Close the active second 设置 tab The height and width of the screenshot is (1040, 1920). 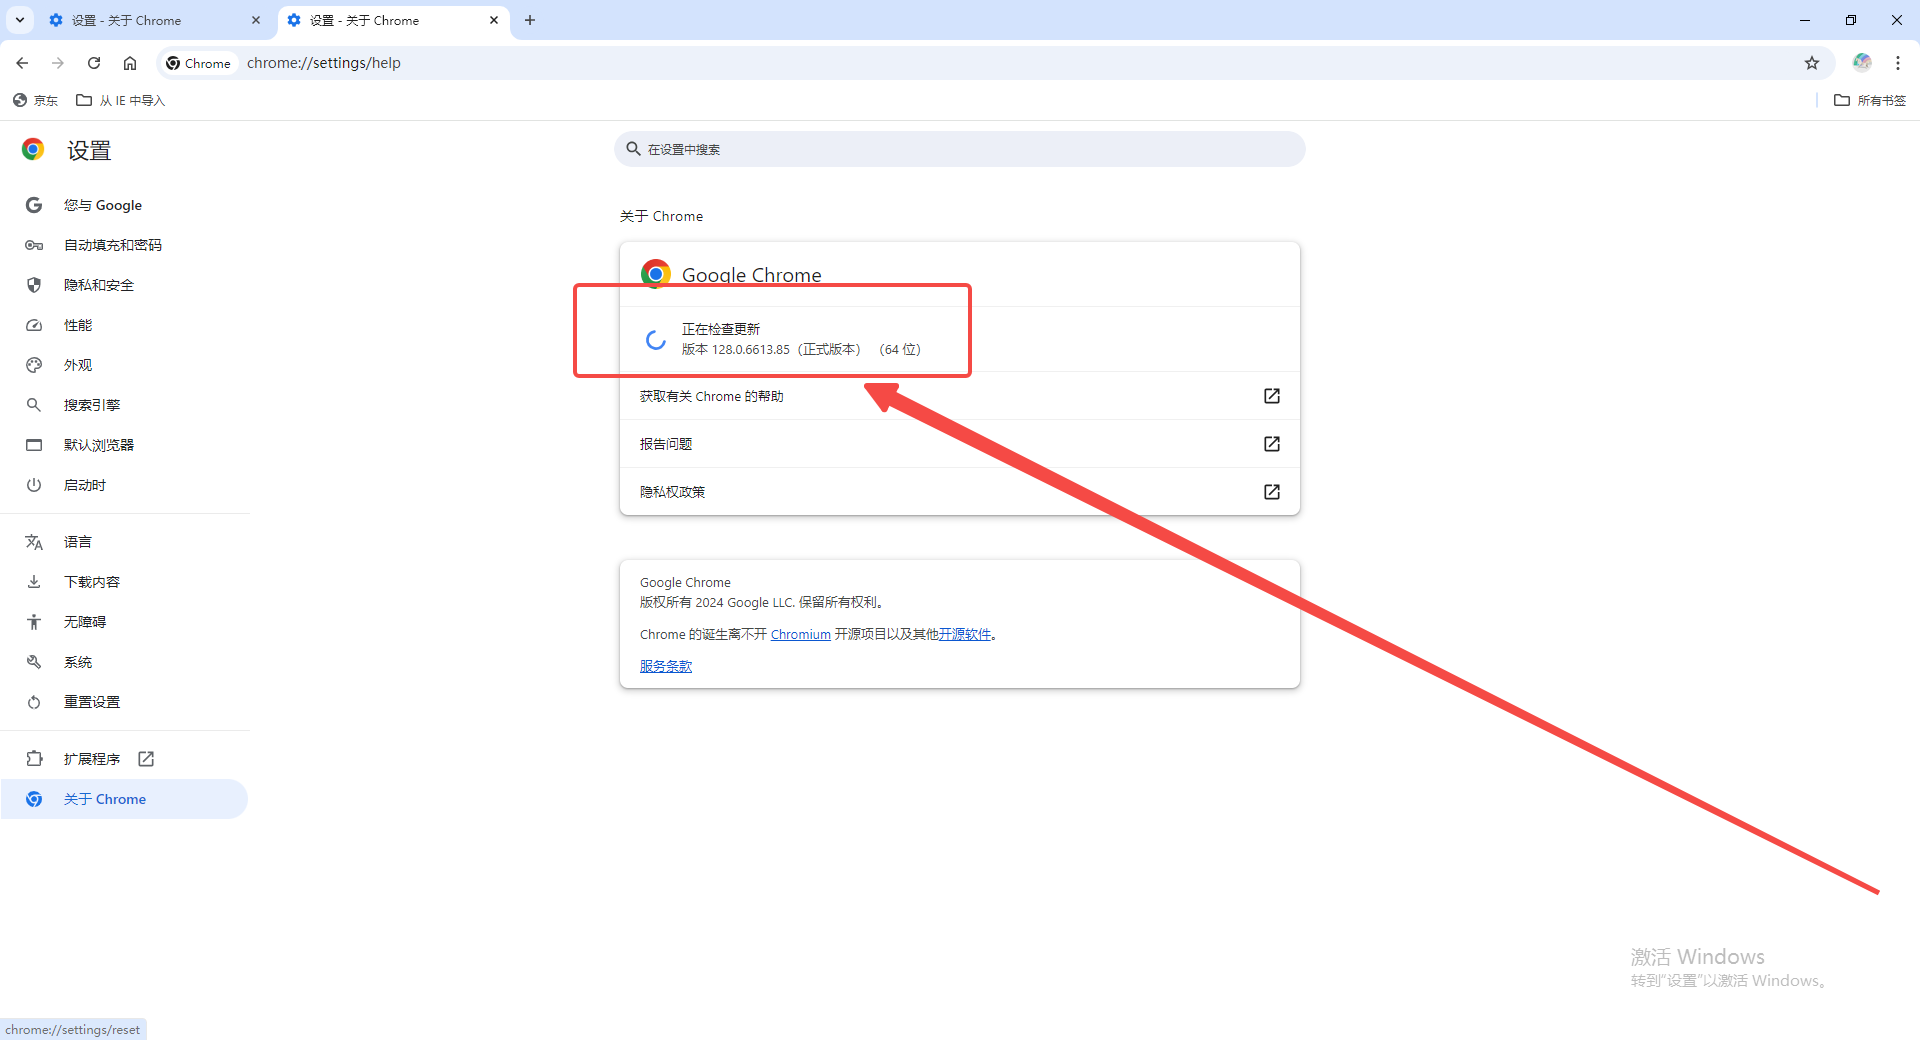[494, 20]
